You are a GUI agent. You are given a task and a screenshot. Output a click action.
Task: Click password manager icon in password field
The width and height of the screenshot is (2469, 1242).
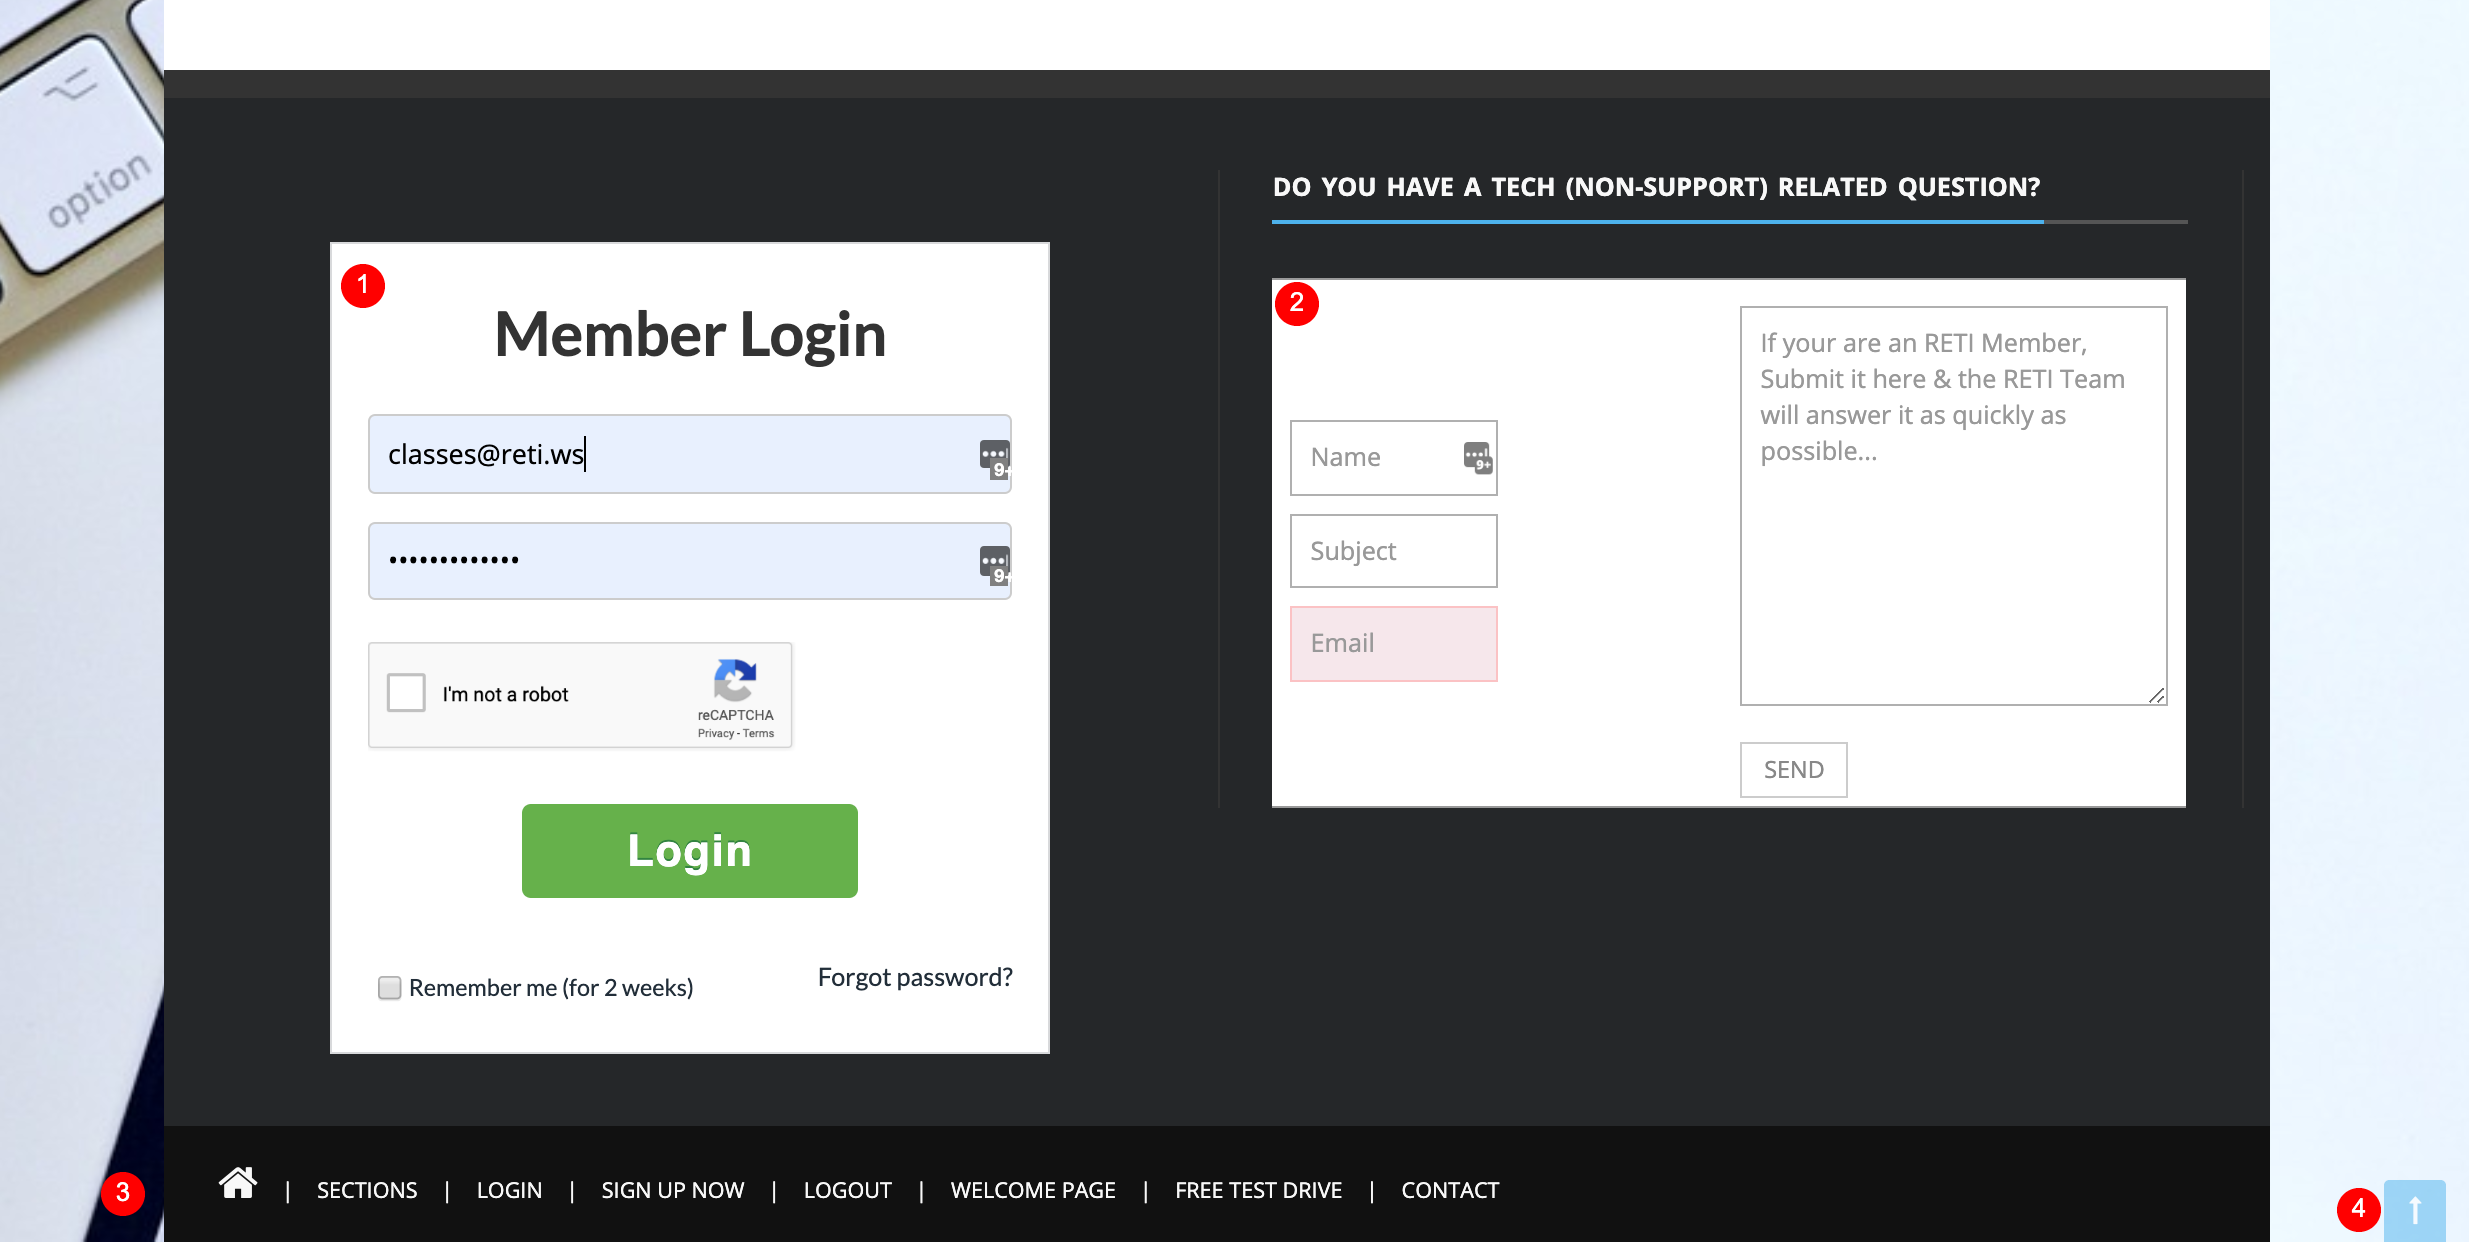pos(994,565)
